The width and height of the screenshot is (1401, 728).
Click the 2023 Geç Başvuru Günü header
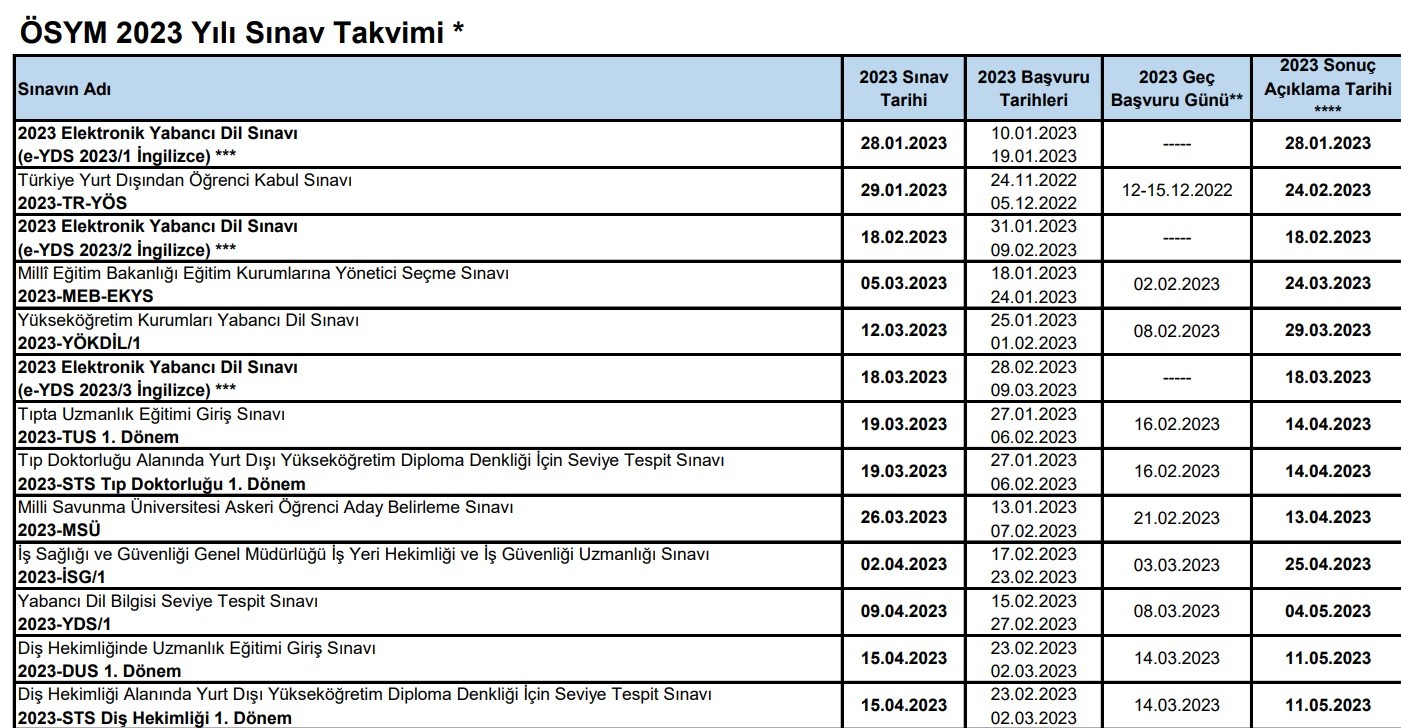tap(1176, 88)
